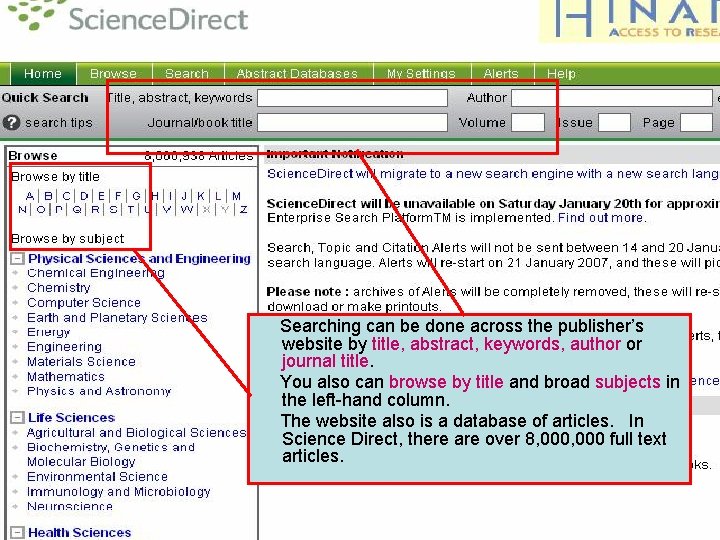720x540 pixels.
Task: Browse titles starting with K
Action: pos(201,196)
